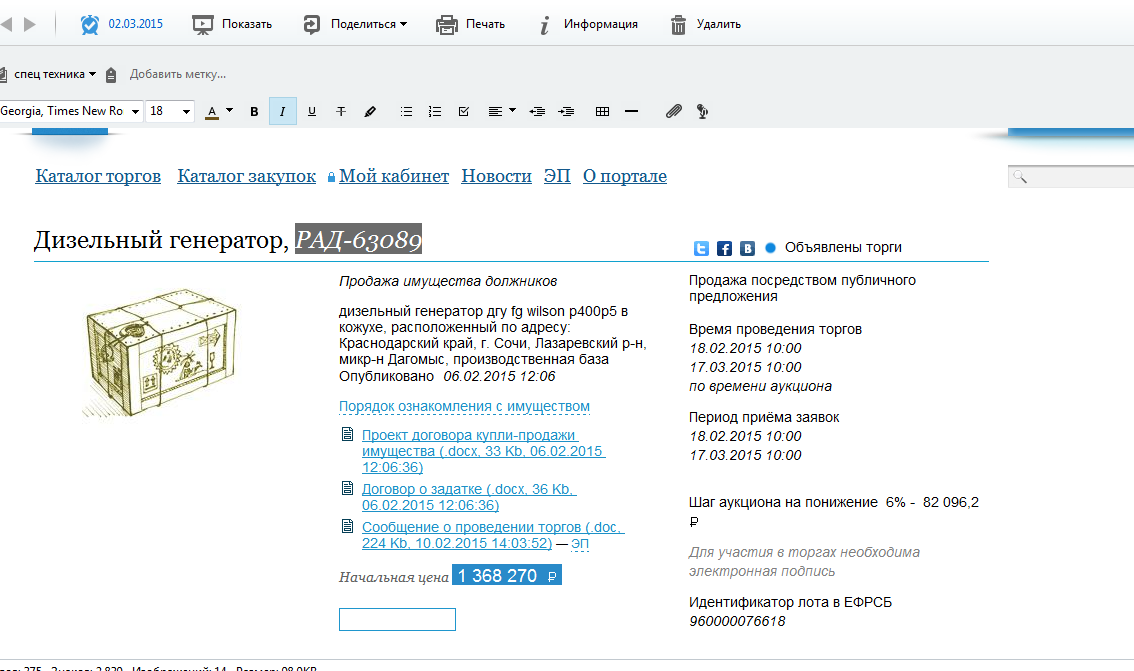Screen dimensions: 1134x671
Task: Click the Добавить метку tag field
Action: pos(177,74)
